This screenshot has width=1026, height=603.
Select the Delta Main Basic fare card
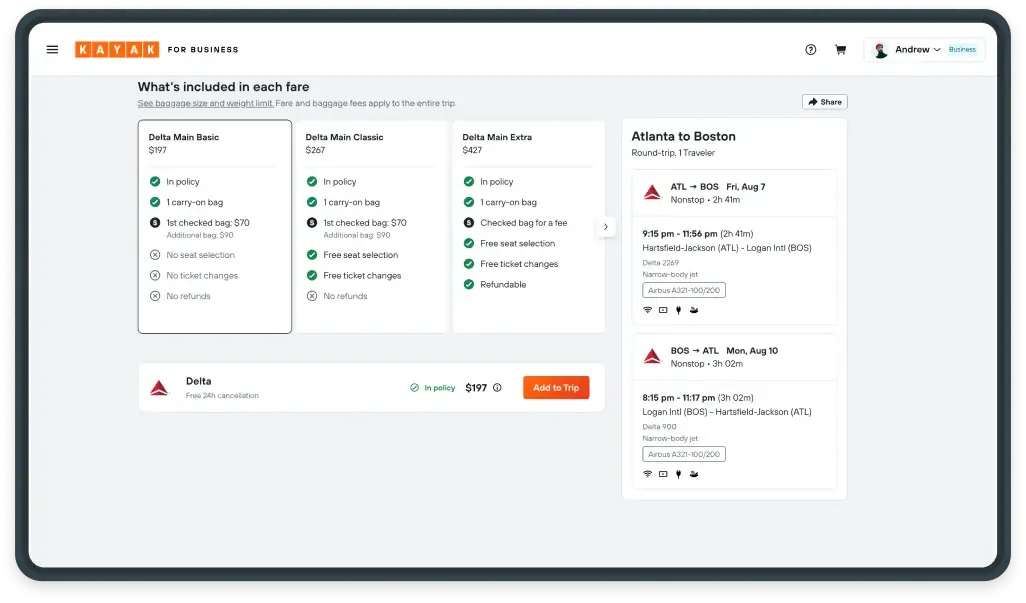point(215,226)
